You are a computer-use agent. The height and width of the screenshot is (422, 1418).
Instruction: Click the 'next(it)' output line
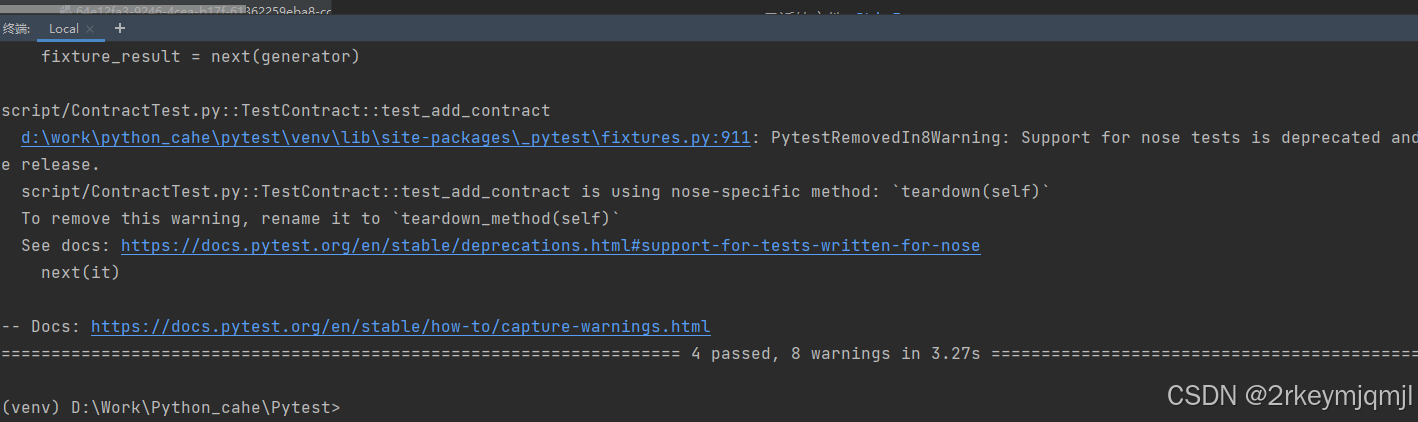[x=80, y=273]
